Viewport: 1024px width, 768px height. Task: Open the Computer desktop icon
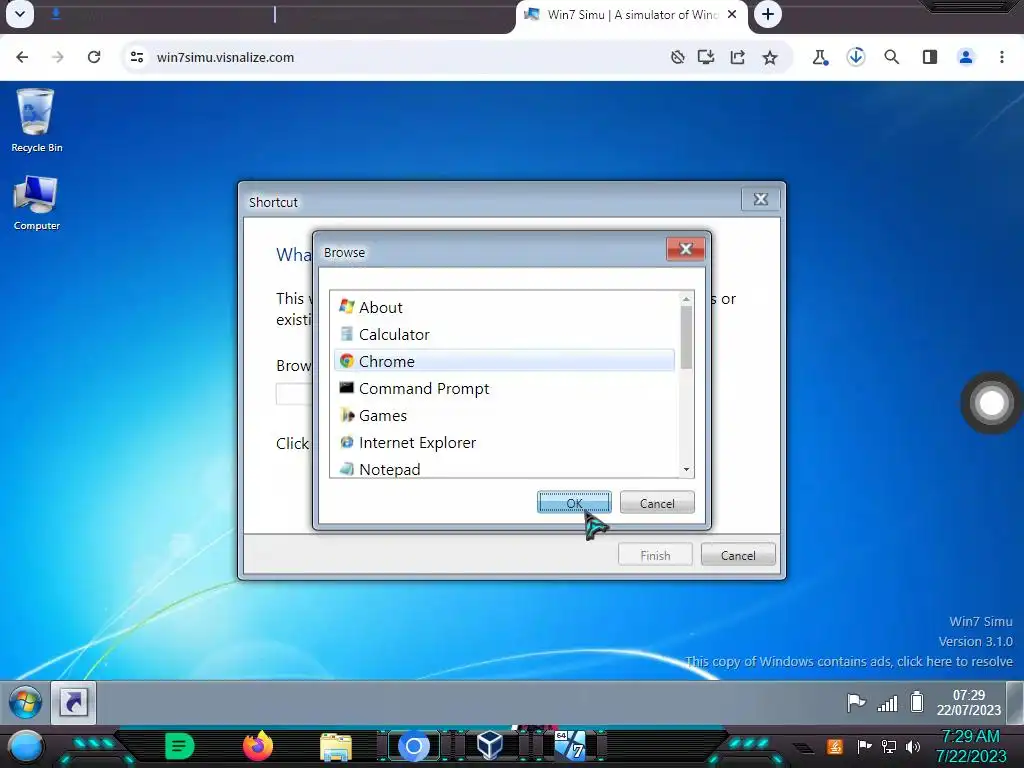pos(37,202)
